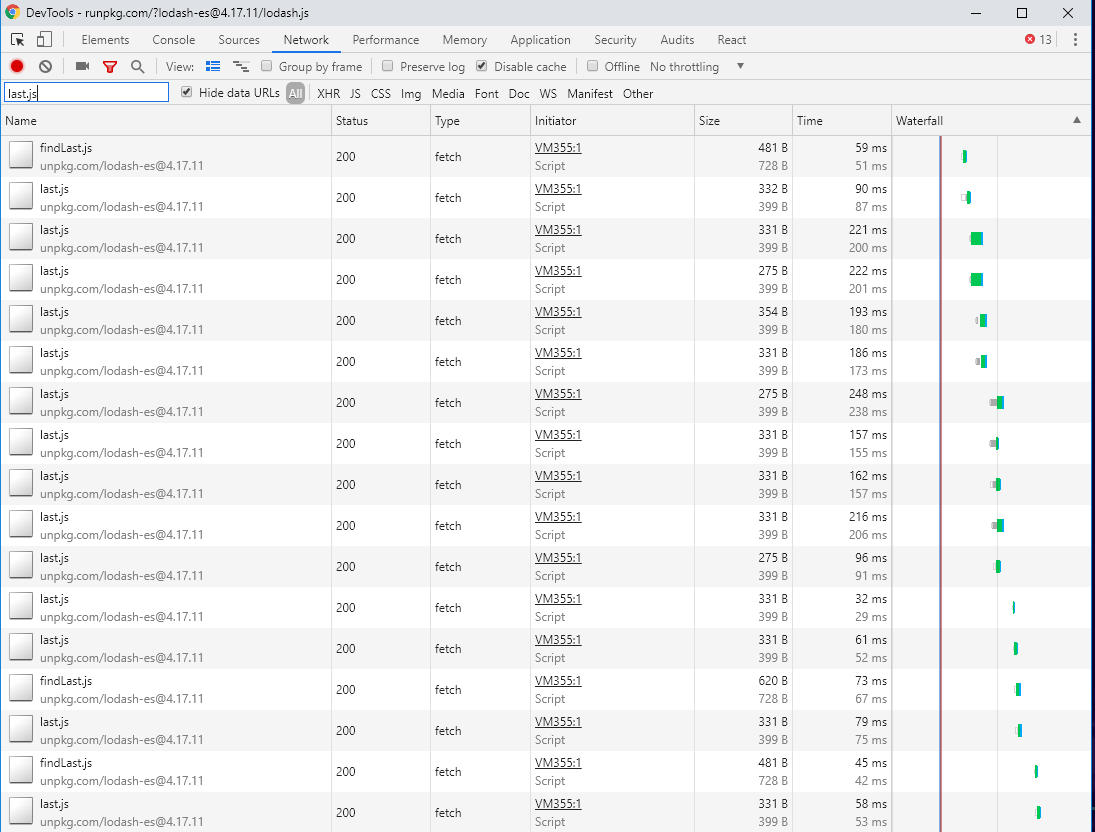Clear the network log icon

(x=45, y=66)
